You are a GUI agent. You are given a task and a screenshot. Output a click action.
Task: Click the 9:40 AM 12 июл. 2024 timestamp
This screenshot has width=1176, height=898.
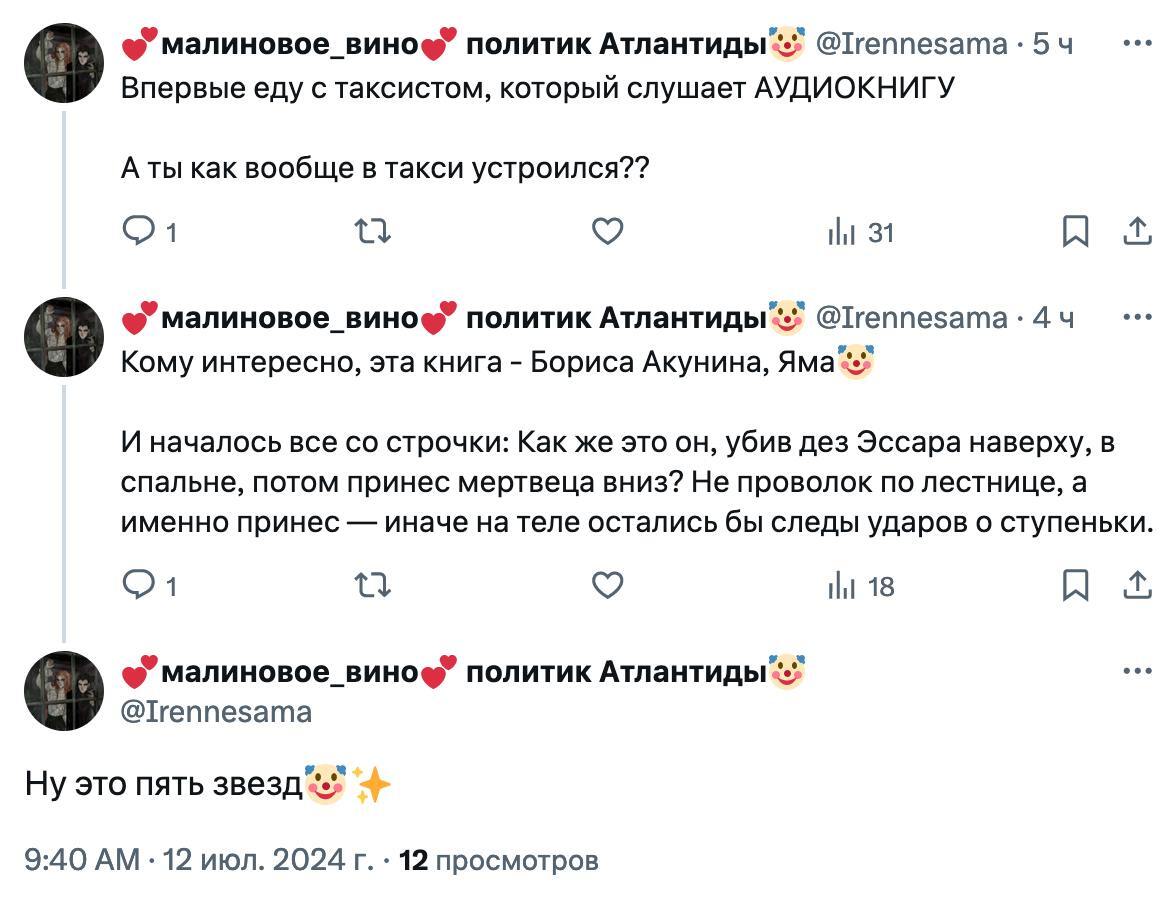pos(199,859)
